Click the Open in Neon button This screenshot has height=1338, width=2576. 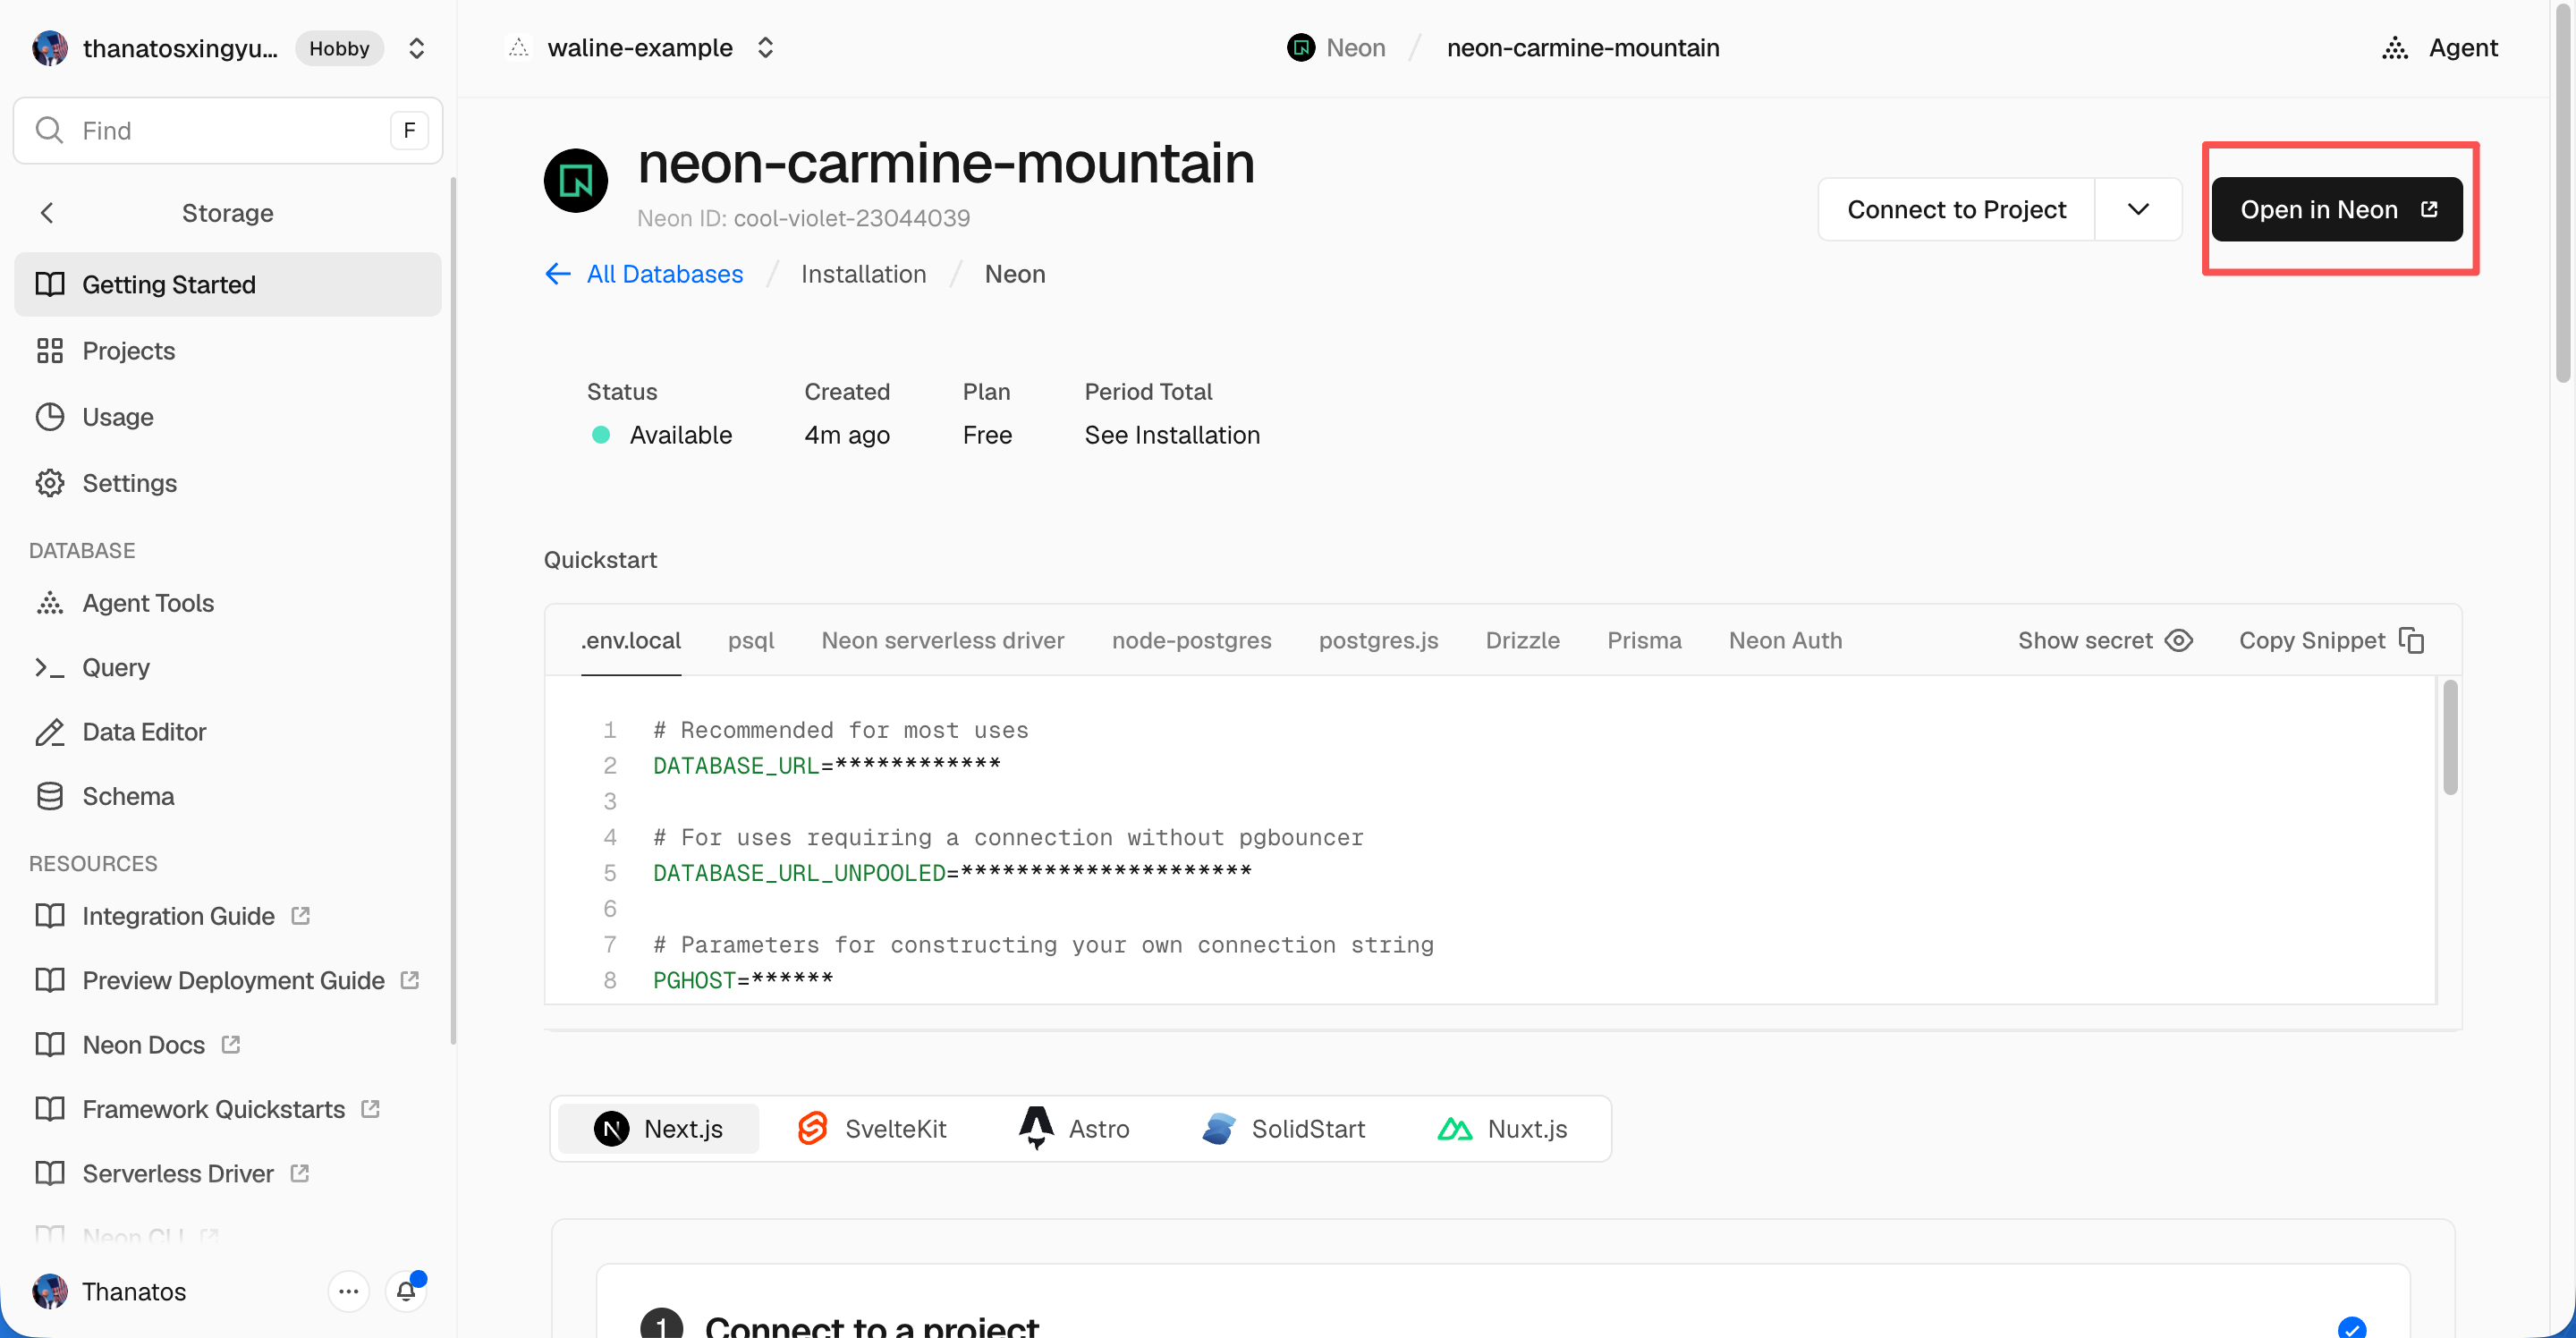[2337, 209]
